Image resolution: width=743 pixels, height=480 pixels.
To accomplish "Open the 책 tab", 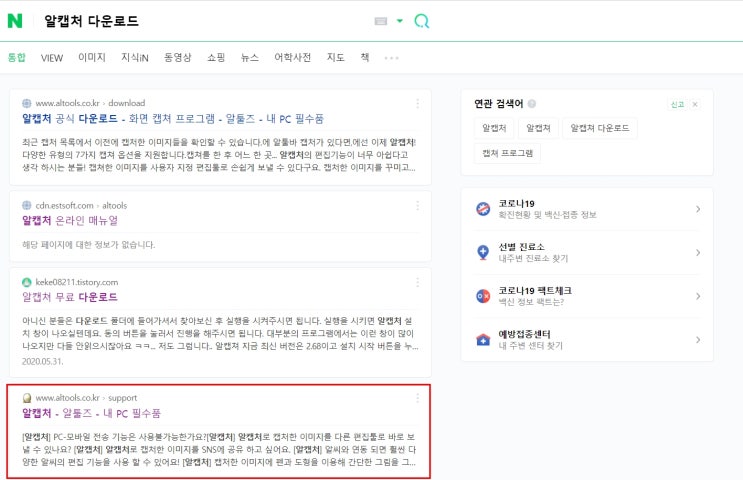I will click(x=365, y=57).
